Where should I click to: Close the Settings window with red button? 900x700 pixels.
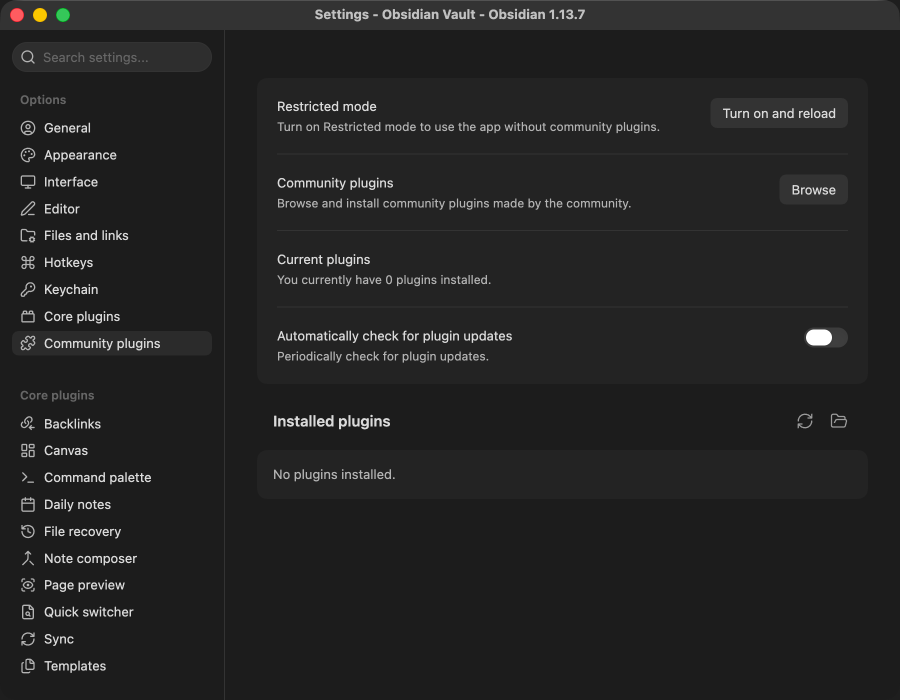tap(17, 15)
